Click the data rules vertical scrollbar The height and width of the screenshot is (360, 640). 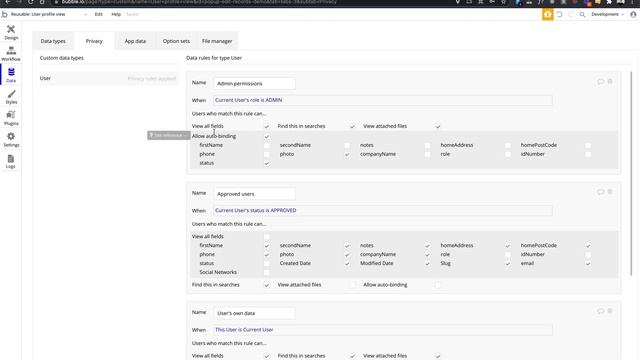tap(631, 173)
